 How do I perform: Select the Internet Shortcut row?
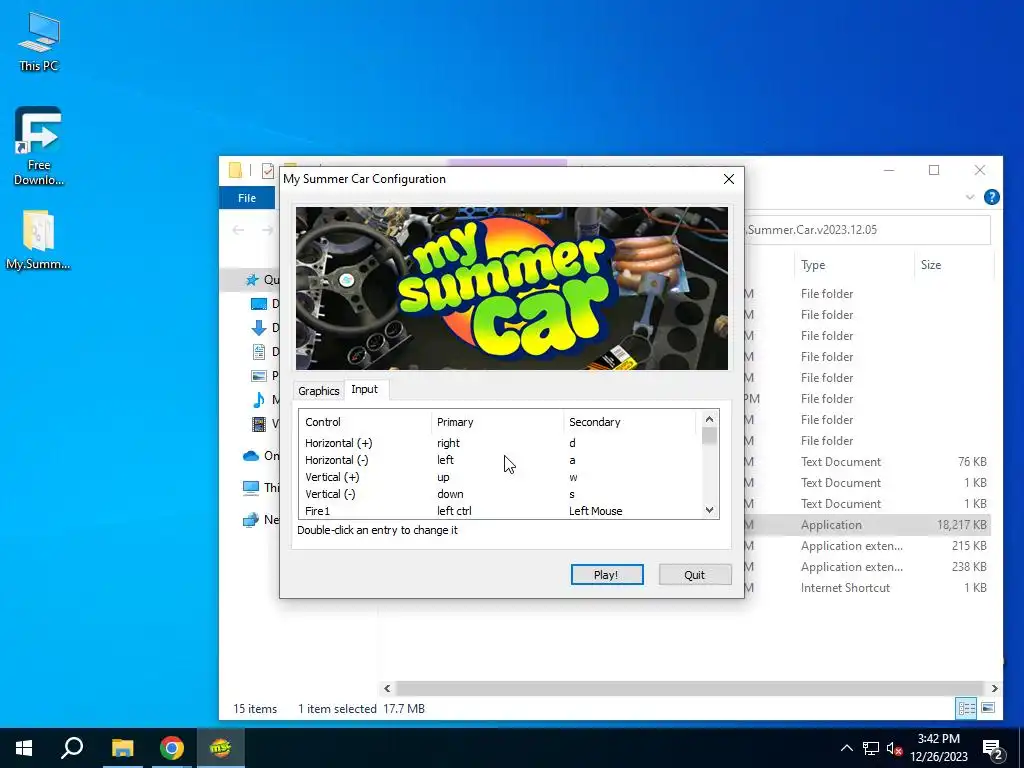[867, 588]
